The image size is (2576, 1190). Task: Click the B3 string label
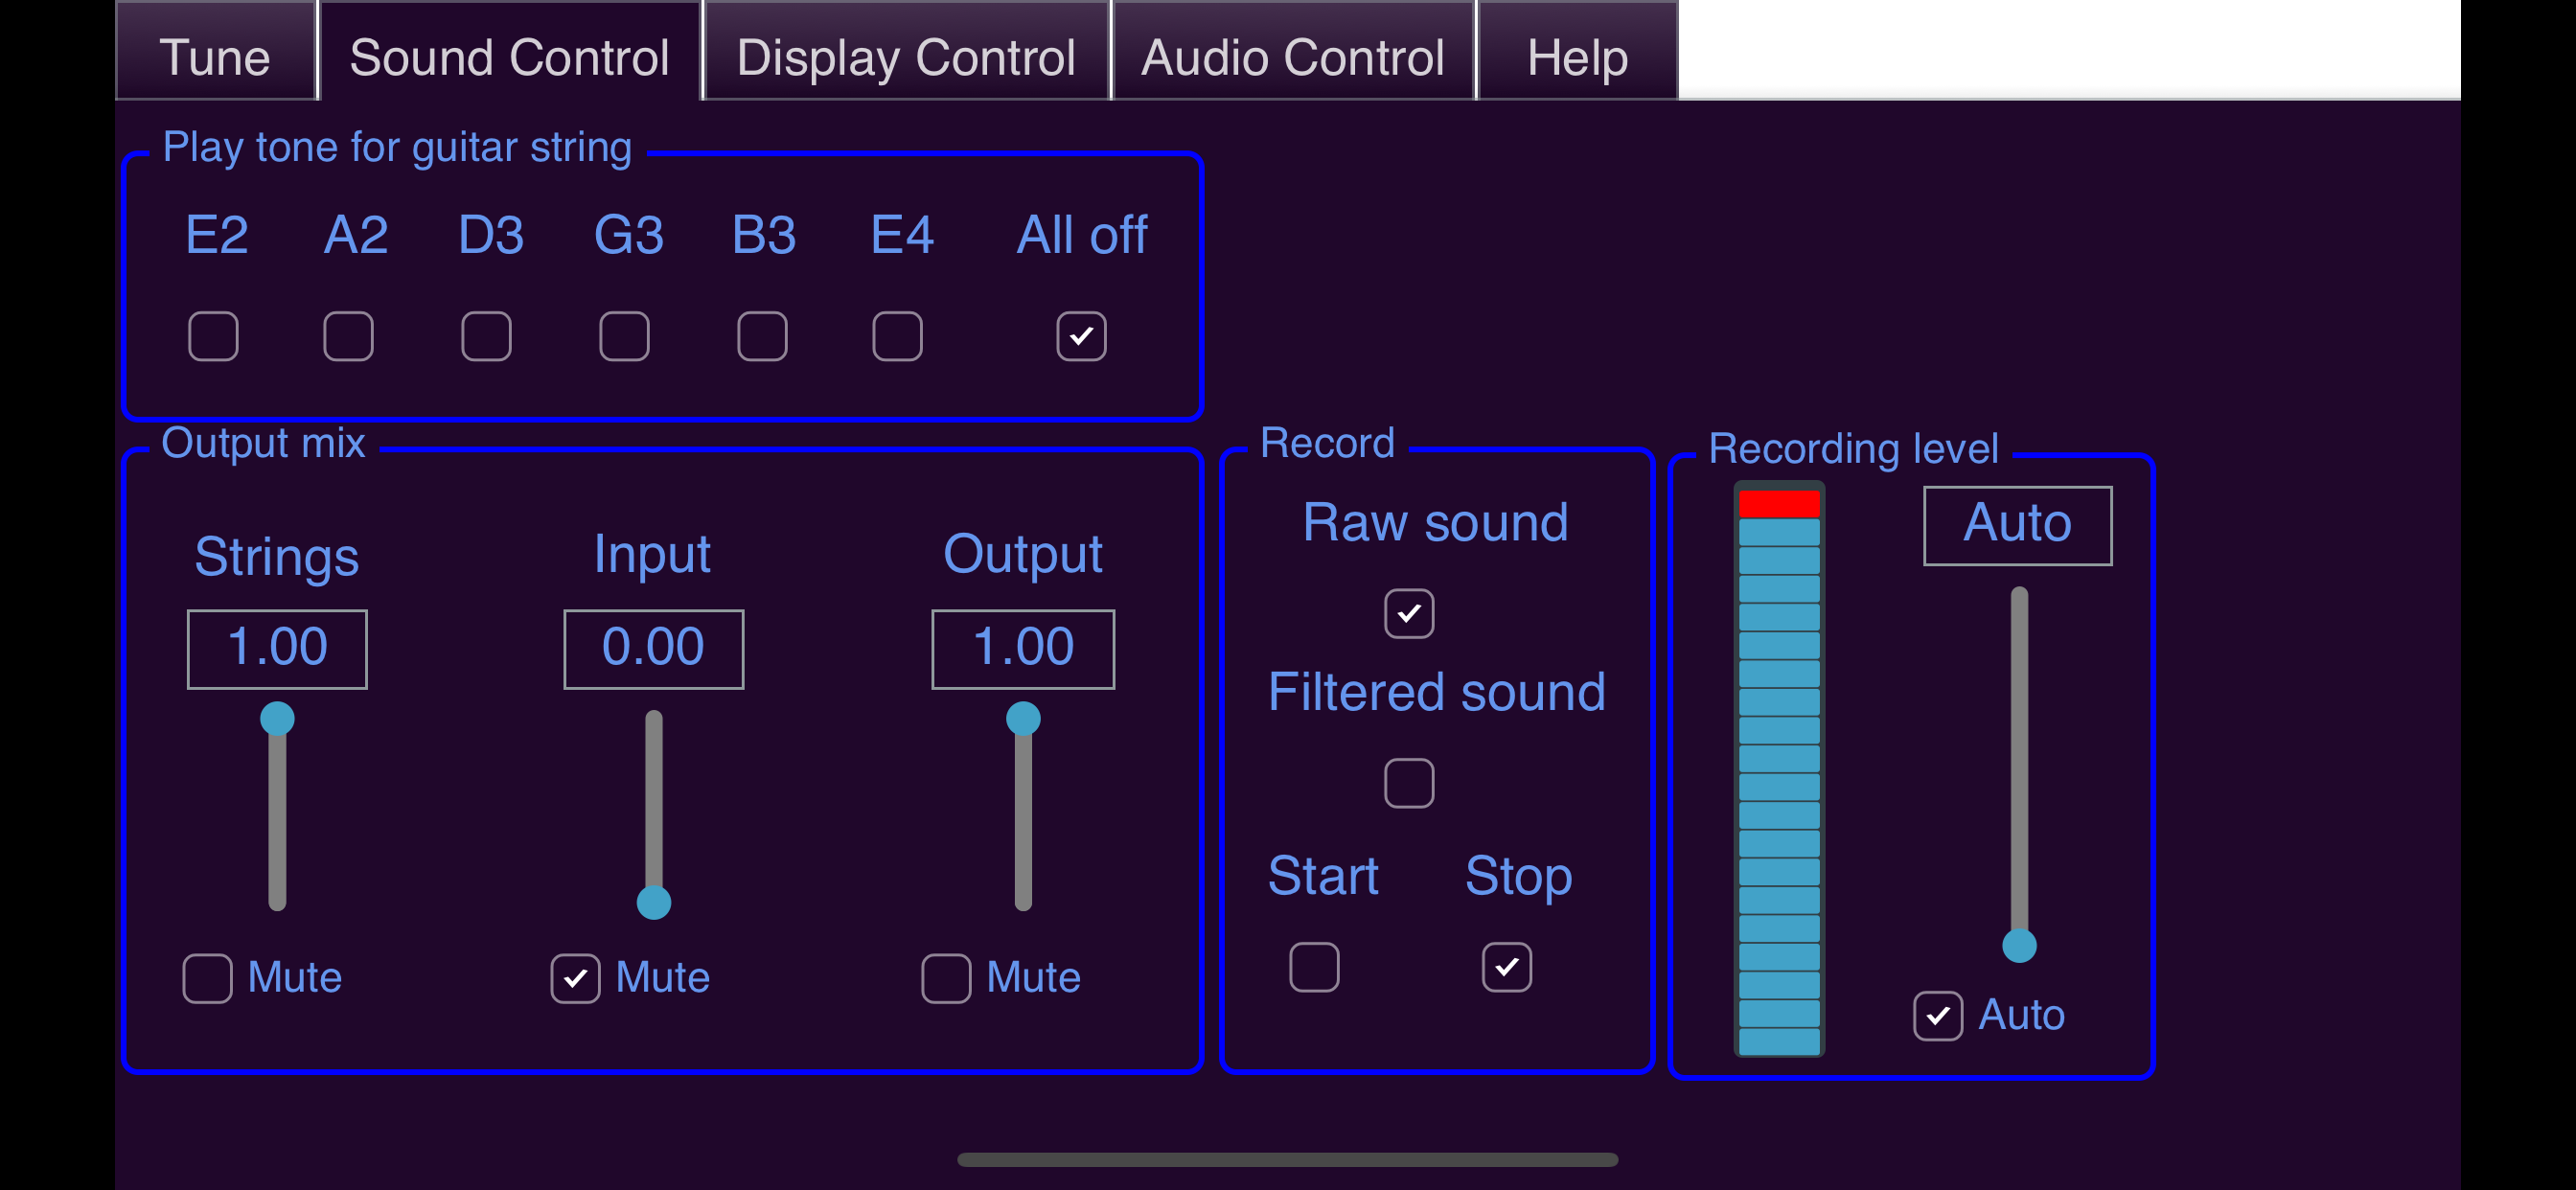[763, 236]
